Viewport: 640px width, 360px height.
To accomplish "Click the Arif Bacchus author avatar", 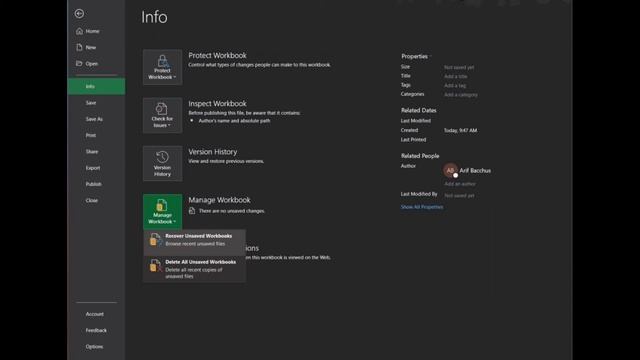I will coord(451,170).
